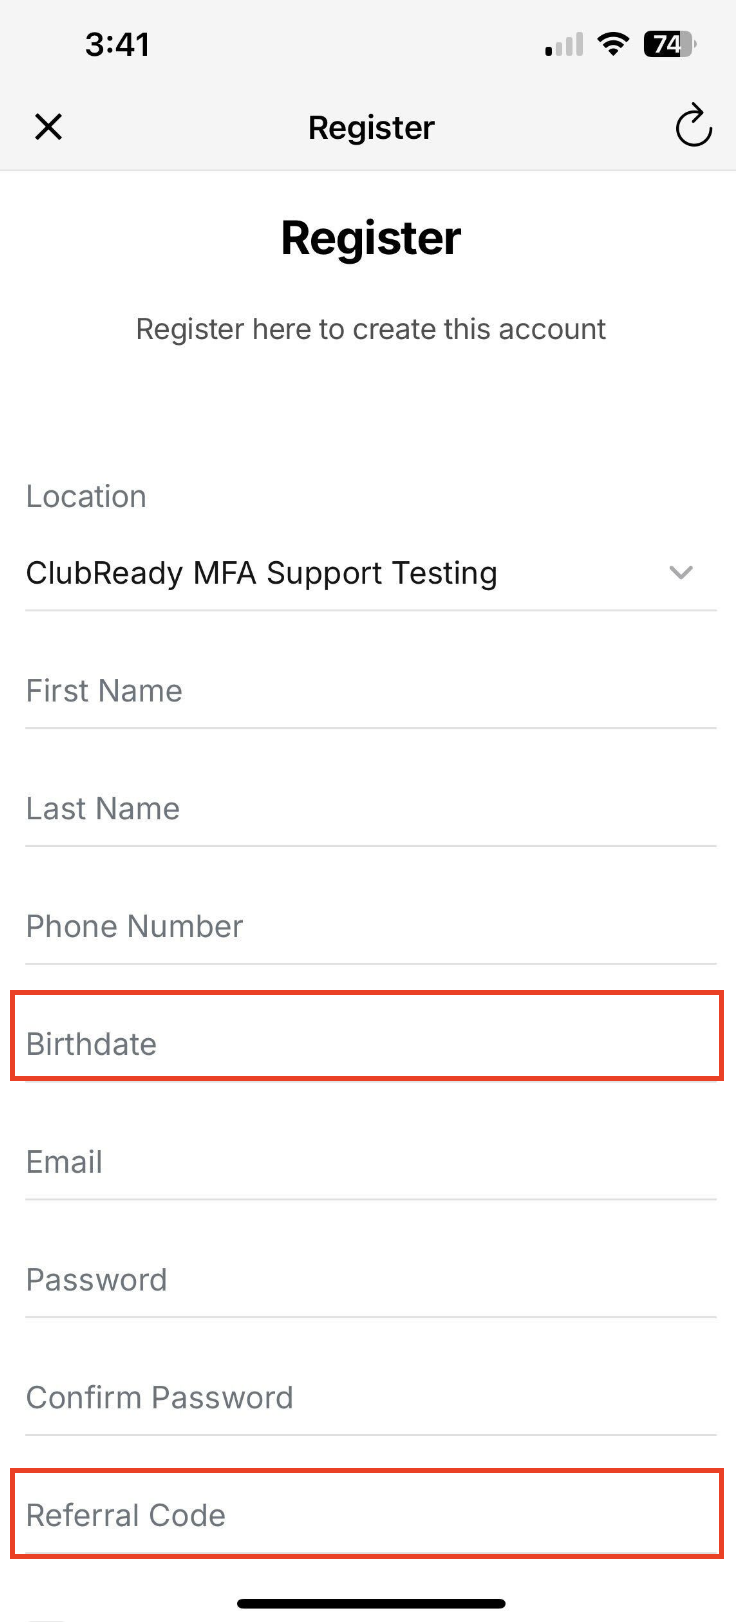Image resolution: width=736 pixels, height=1622 pixels.
Task: Select the Password field
Action: [x=370, y=1280]
